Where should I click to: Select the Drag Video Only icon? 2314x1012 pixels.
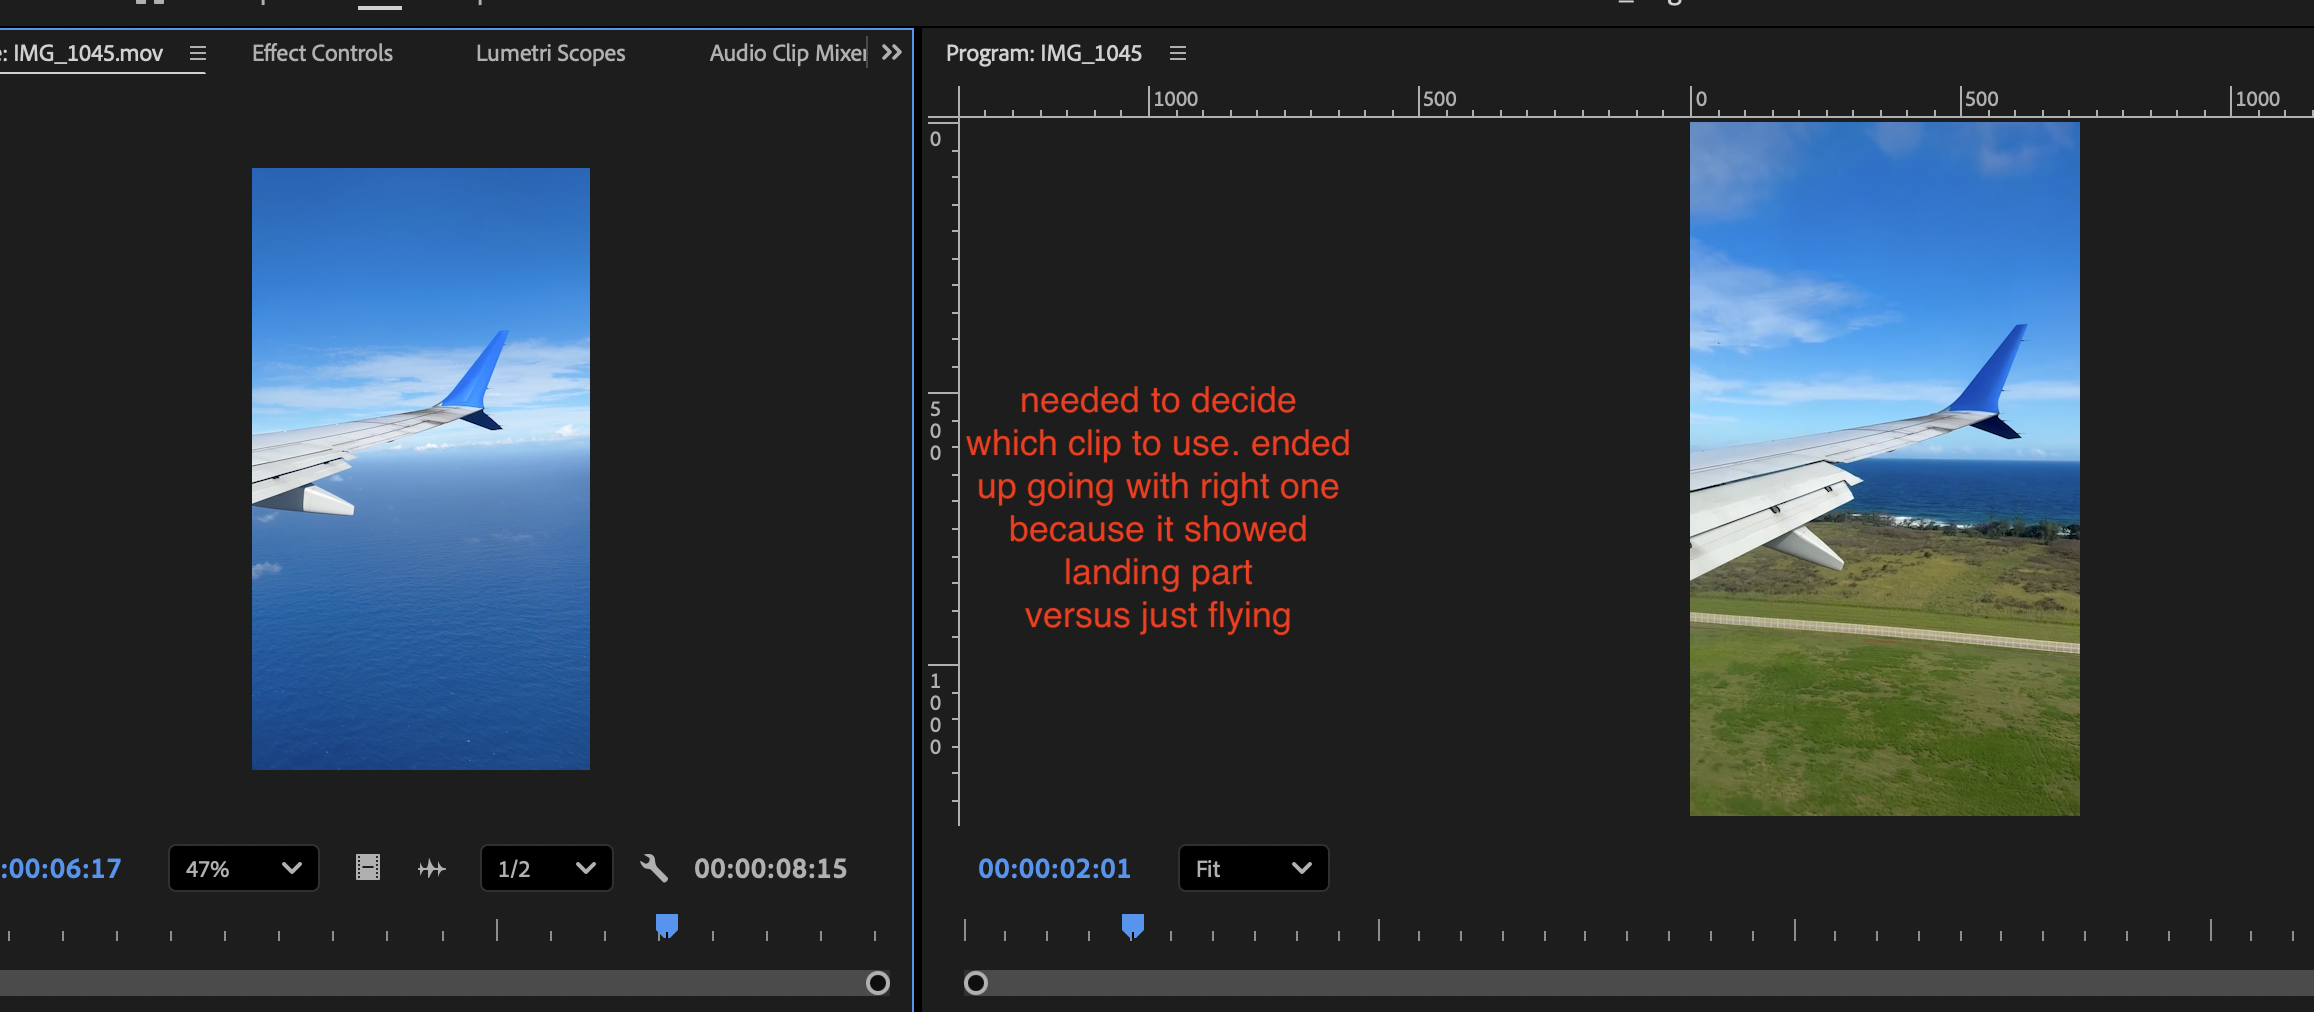point(368,868)
